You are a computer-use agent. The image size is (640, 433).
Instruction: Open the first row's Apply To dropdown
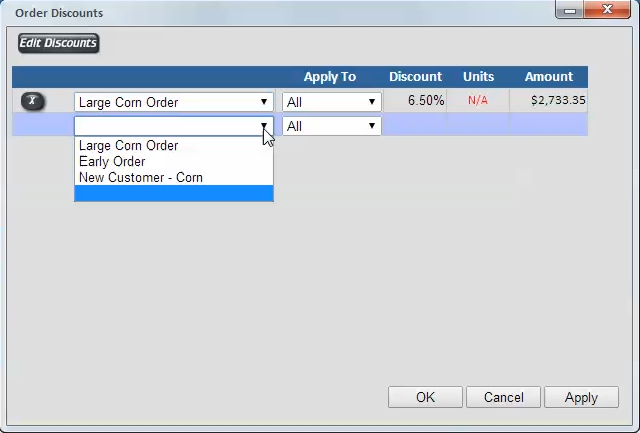[x=332, y=102]
